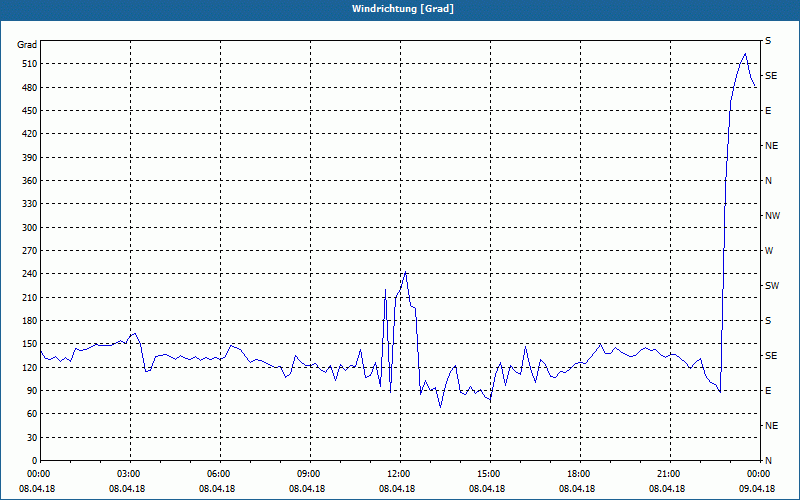The image size is (800, 500).
Task: Click the 0 value at the y-axis origin
Action: coord(34,461)
